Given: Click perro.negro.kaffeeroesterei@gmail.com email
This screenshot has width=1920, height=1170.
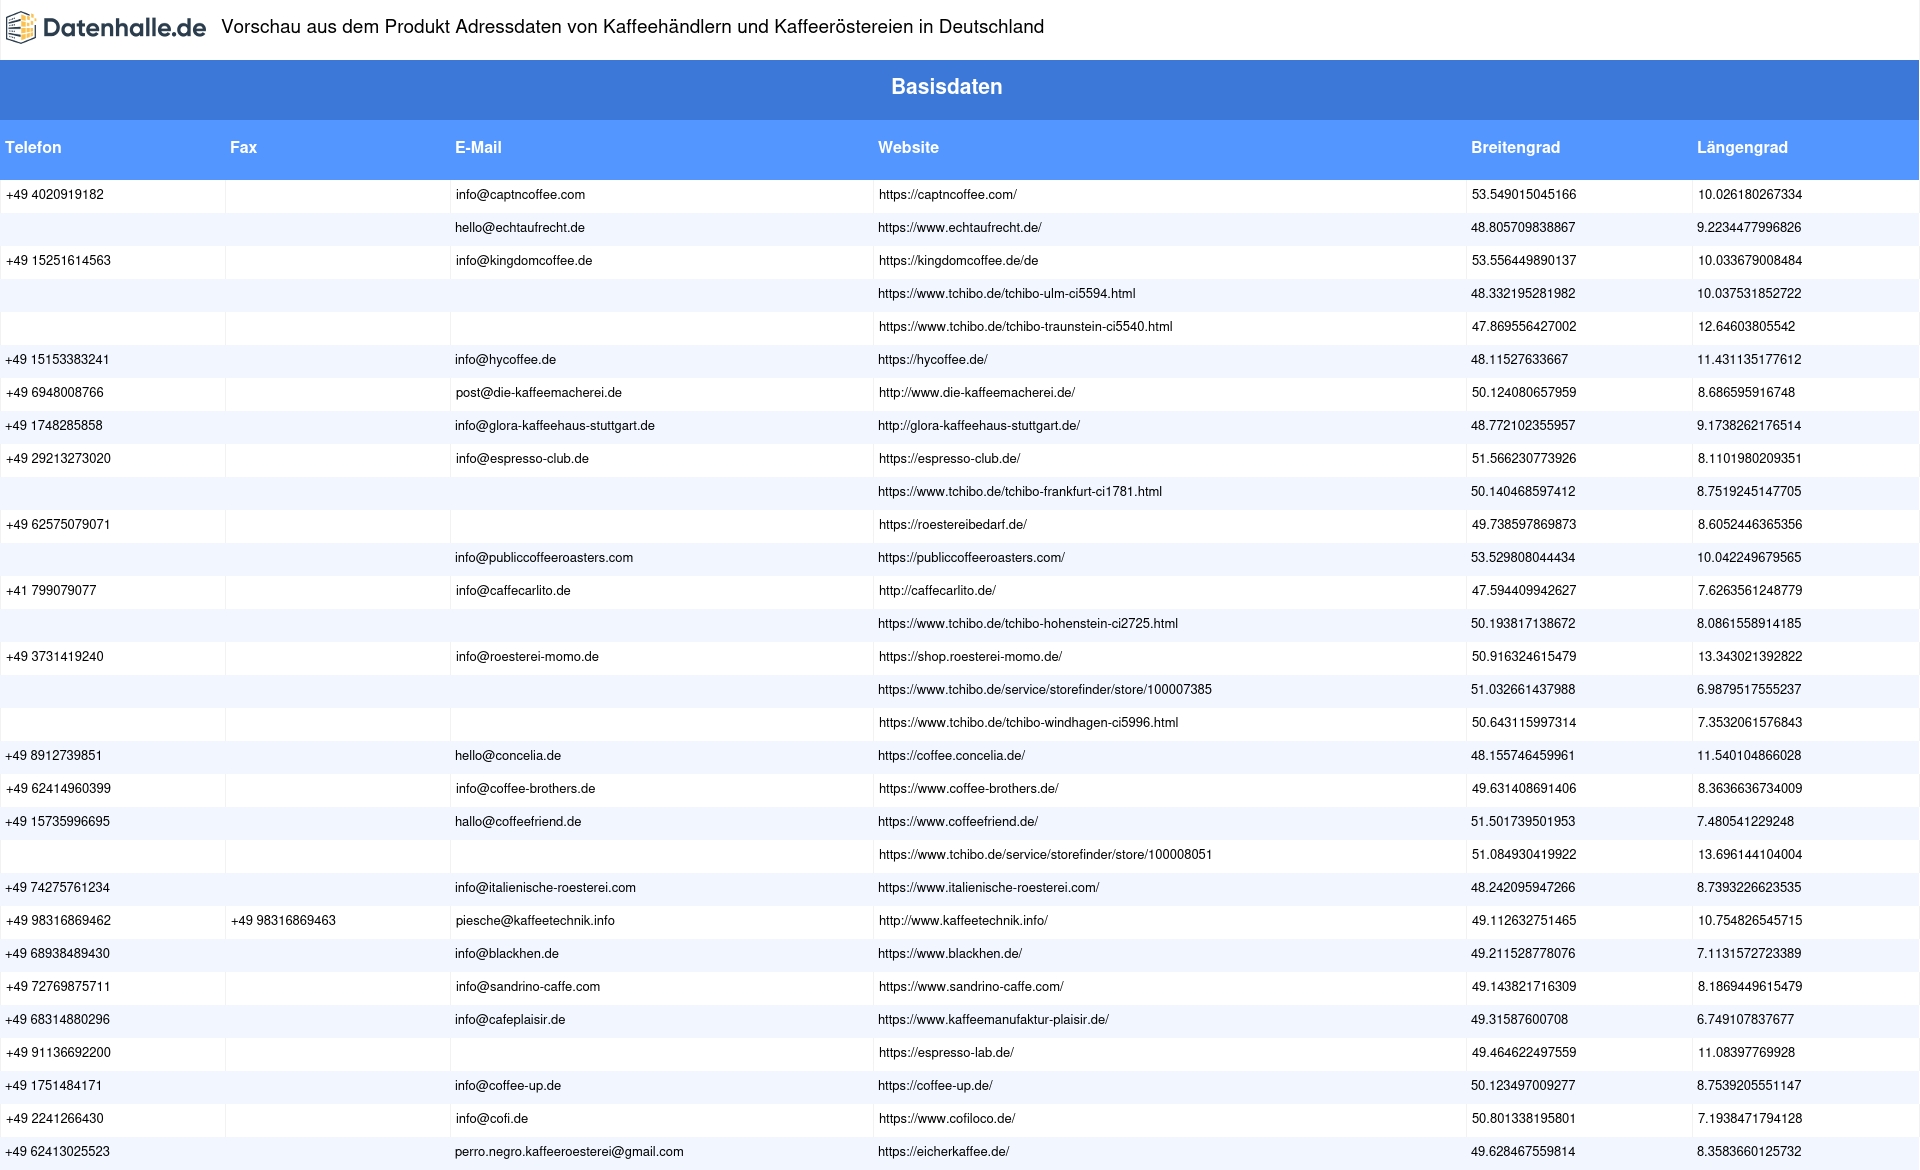Looking at the screenshot, I should coord(569,1152).
